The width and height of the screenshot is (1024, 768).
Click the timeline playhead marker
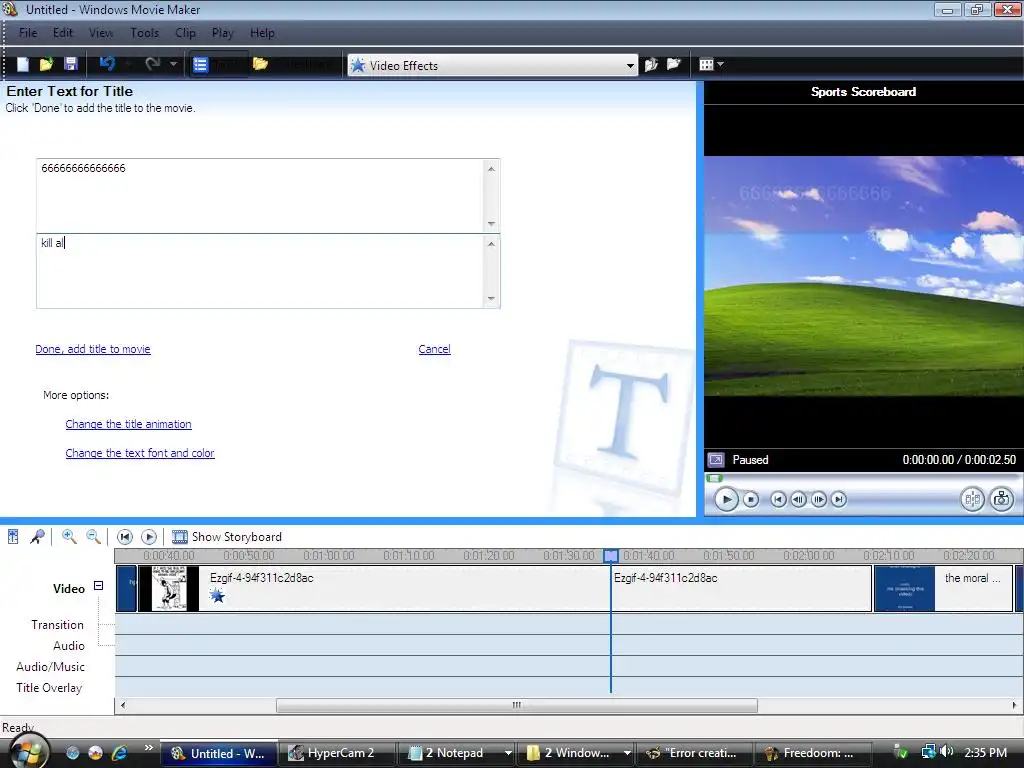(x=611, y=556)
